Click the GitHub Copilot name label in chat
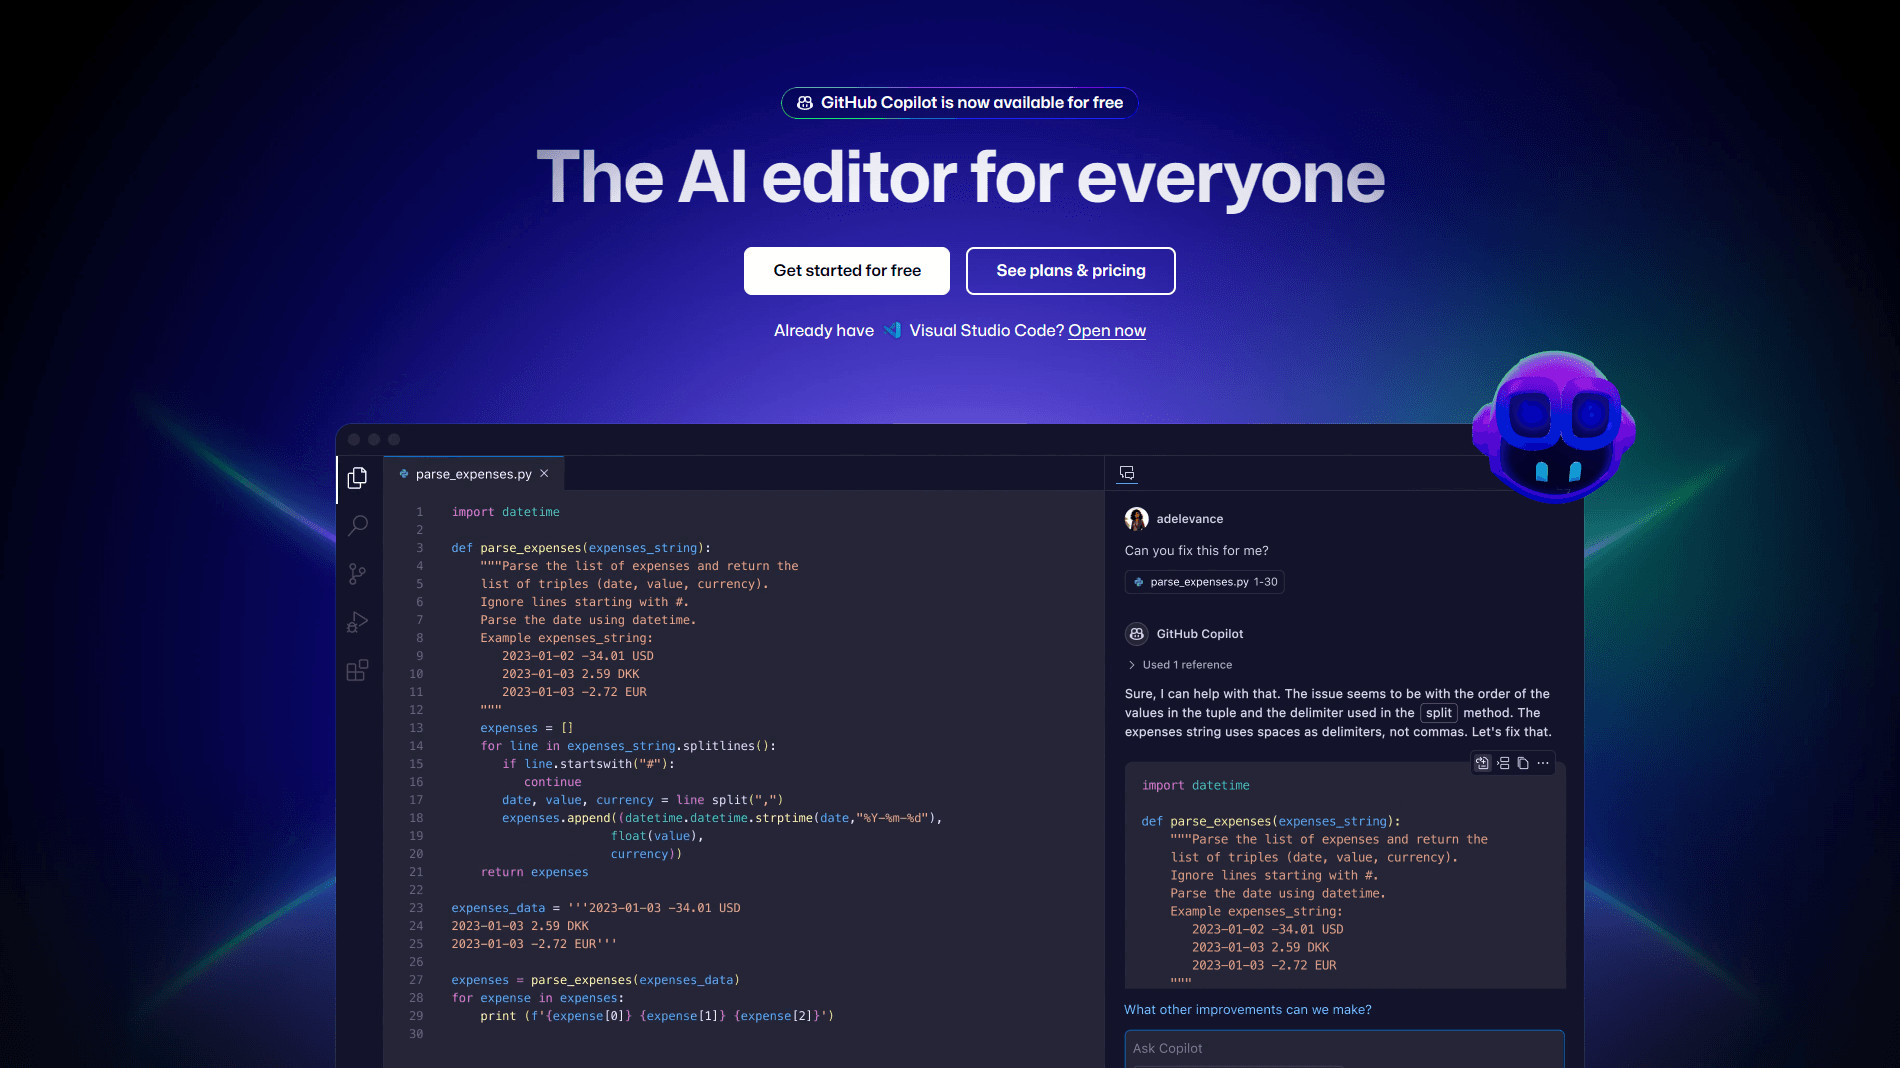 click(1200, 634)
